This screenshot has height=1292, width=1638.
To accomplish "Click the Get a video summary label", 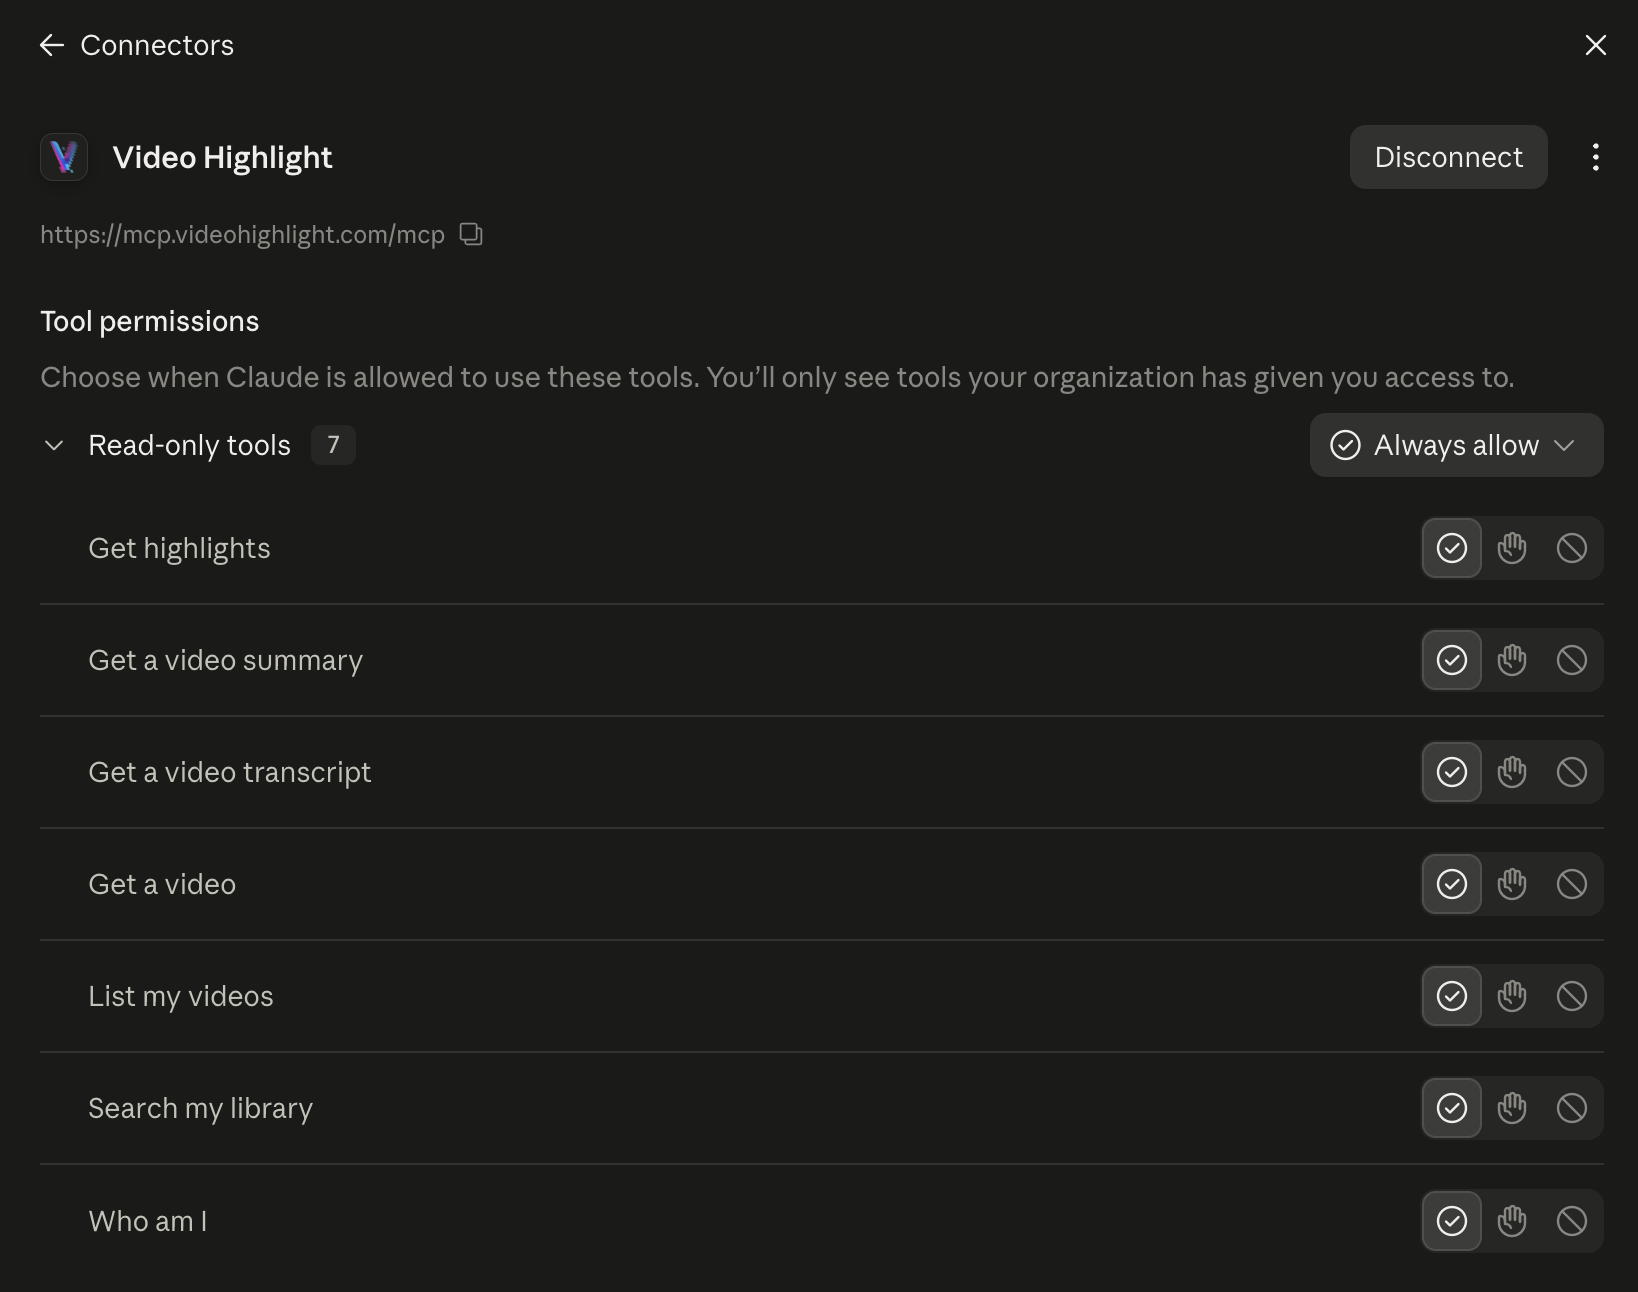I will click(x=225, y=661).
